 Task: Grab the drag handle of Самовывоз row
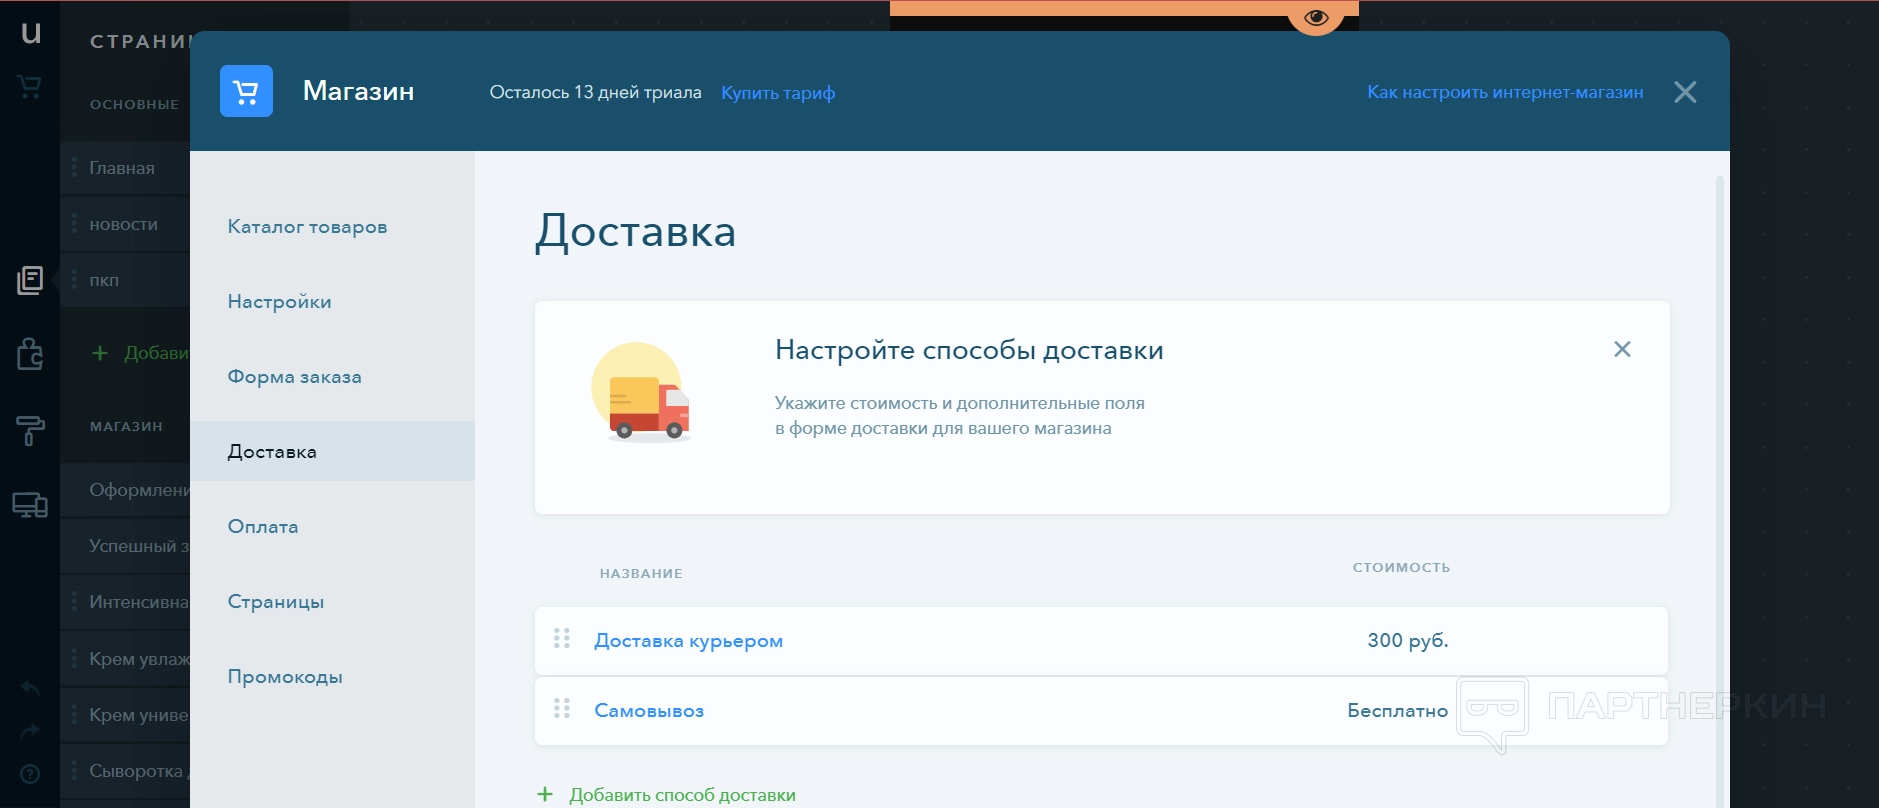point(562,709)
